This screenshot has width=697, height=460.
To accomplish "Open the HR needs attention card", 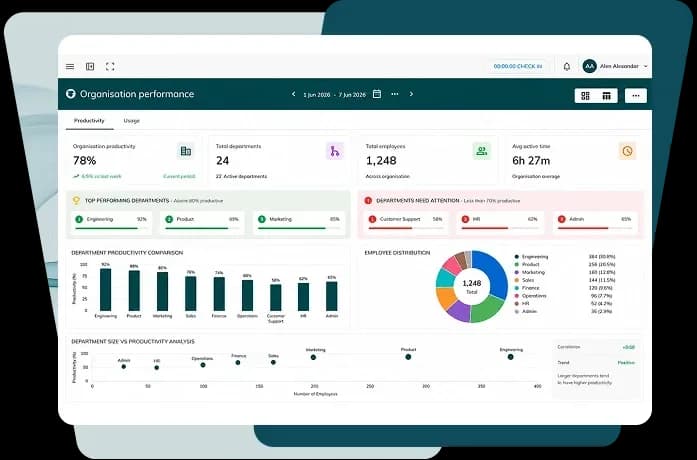I will tap(500, 223).
